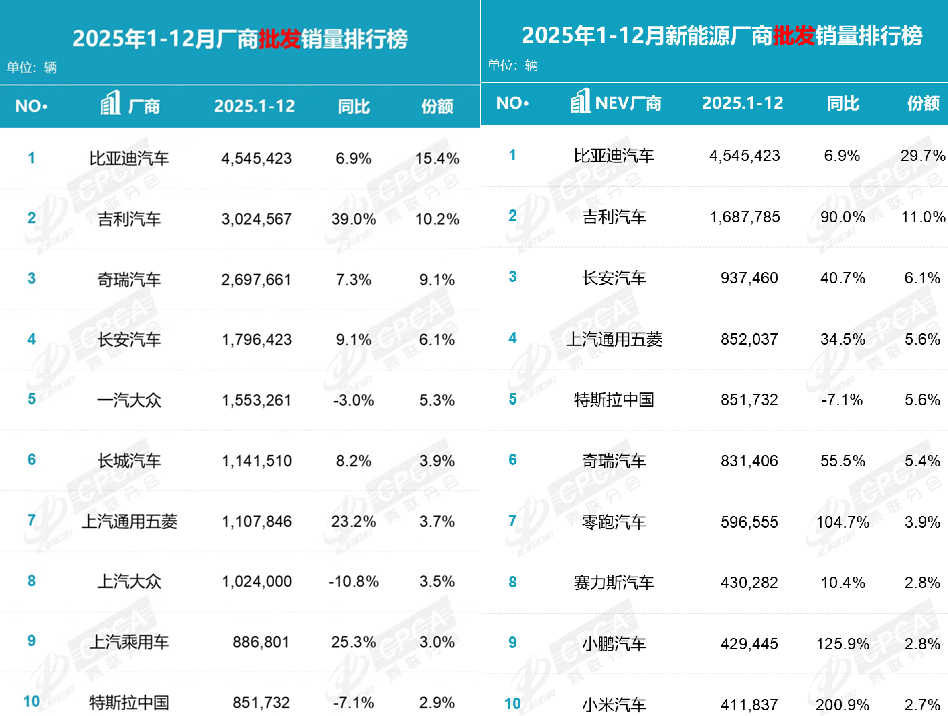Select 小米汽车 in the NEV table

614,704
